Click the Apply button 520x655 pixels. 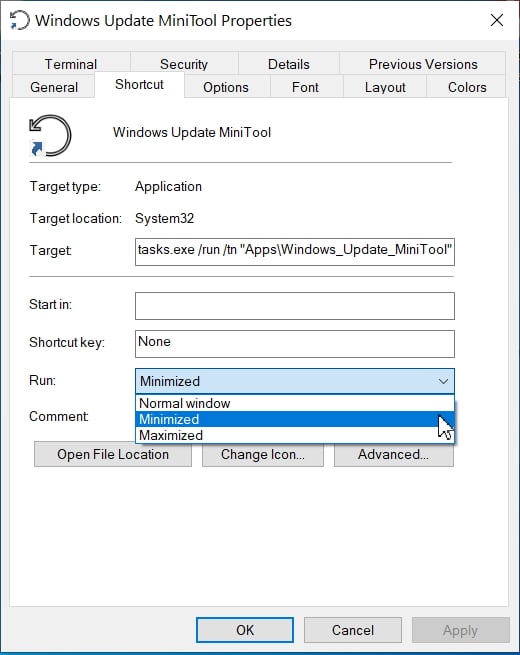coord(461,630)
